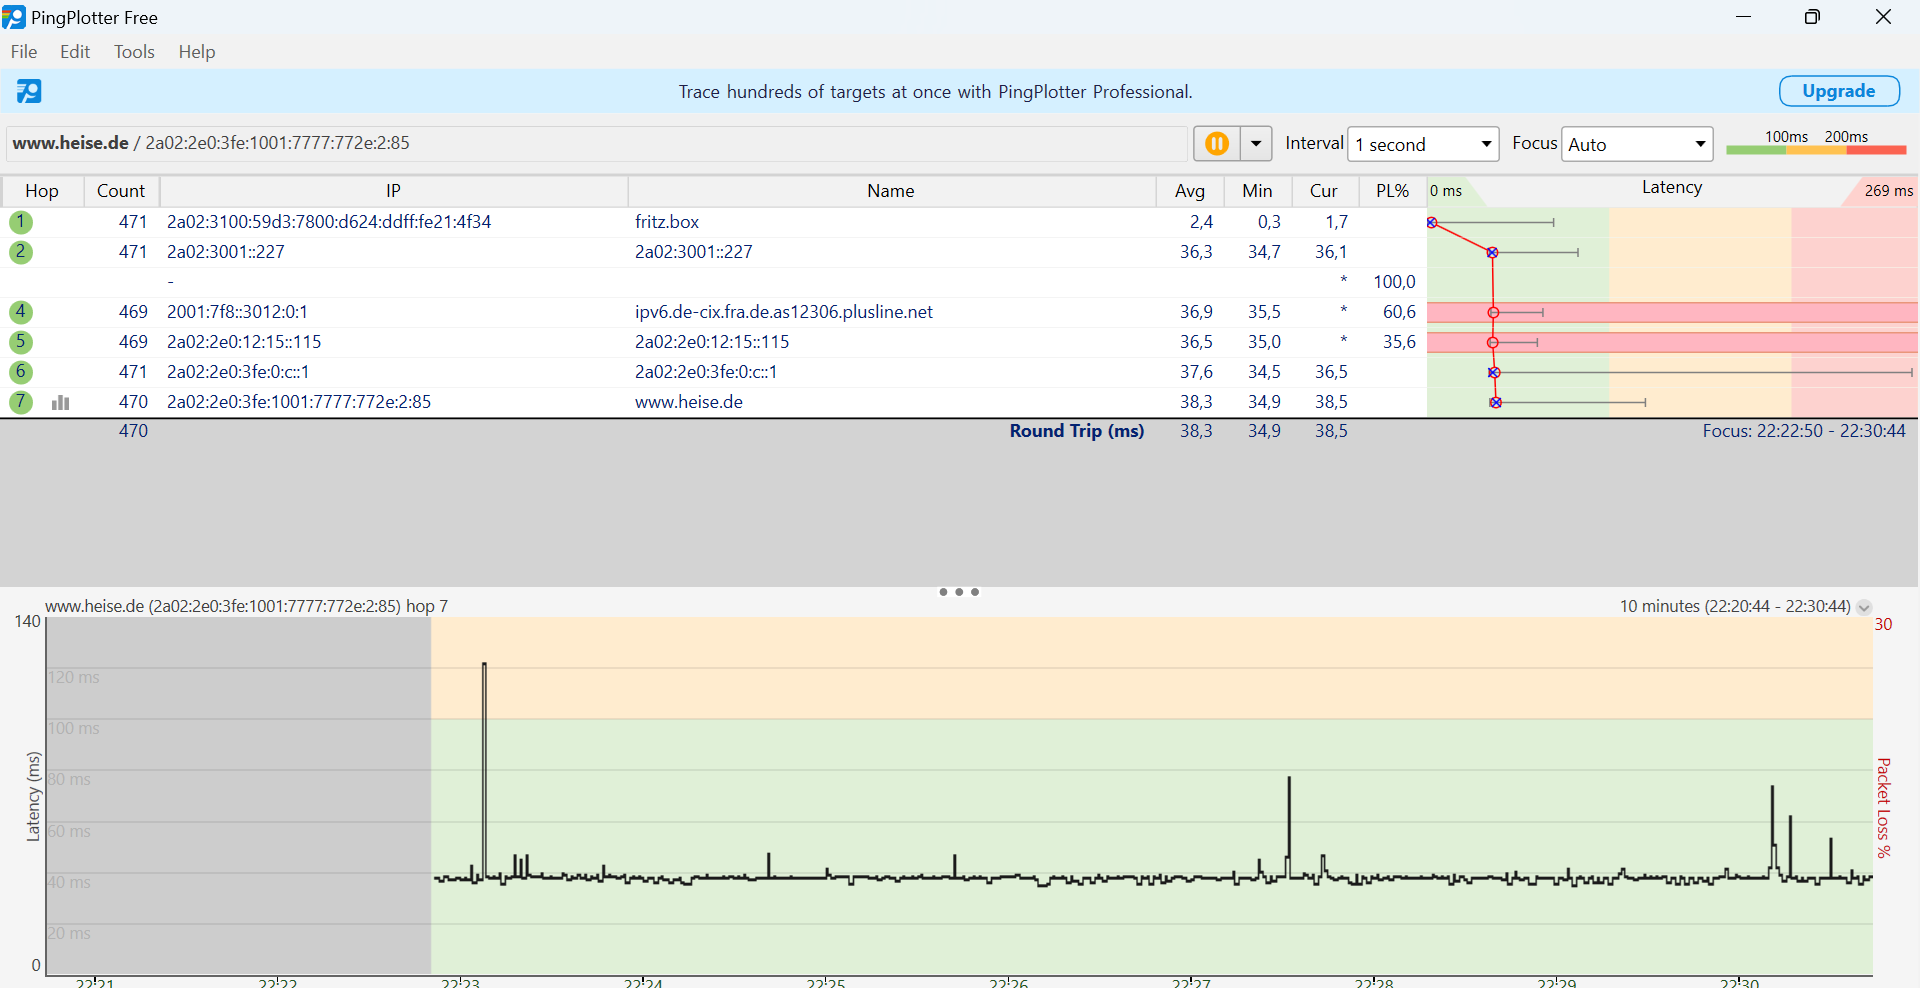Click the 140 latency axis maximum value

pos(27,621)
